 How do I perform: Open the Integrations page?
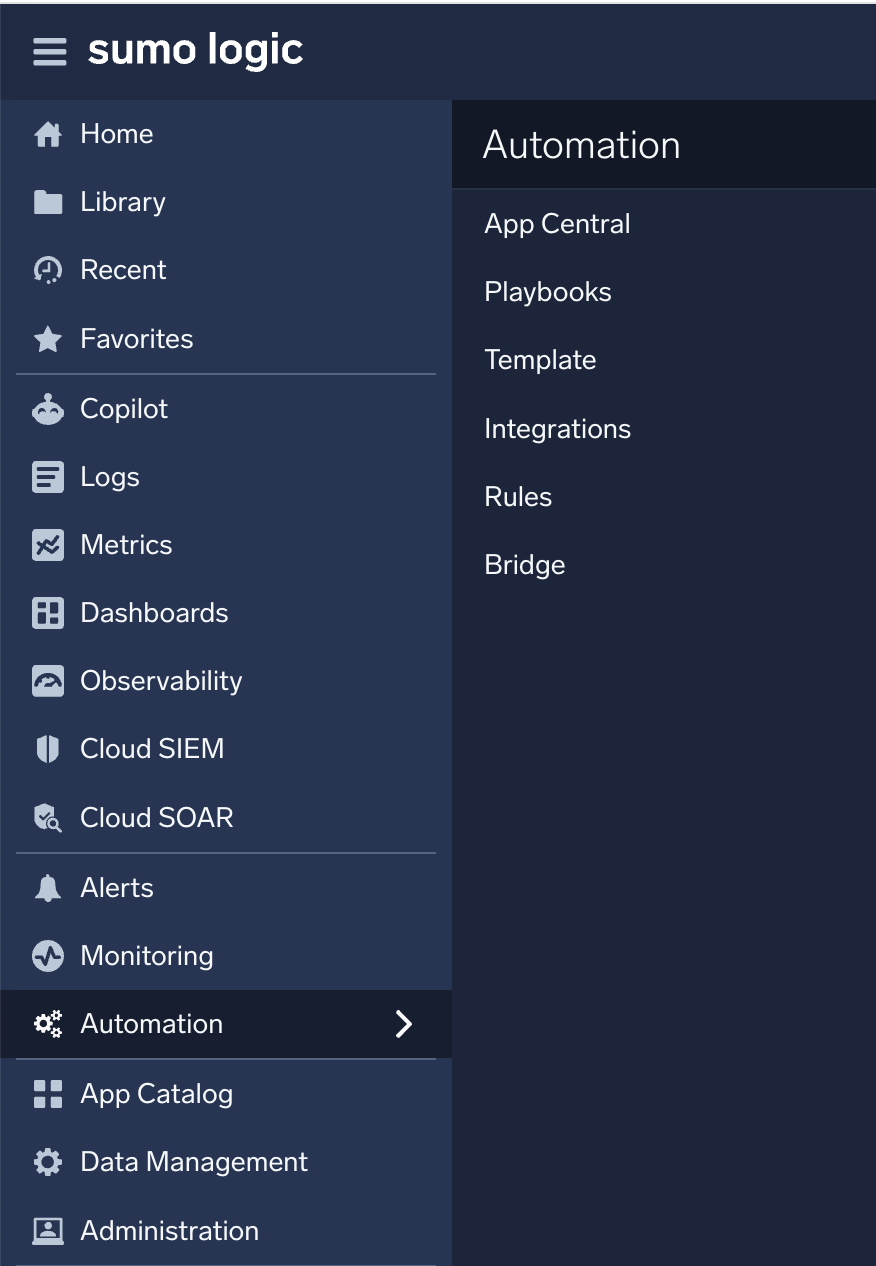pos(557,428)
